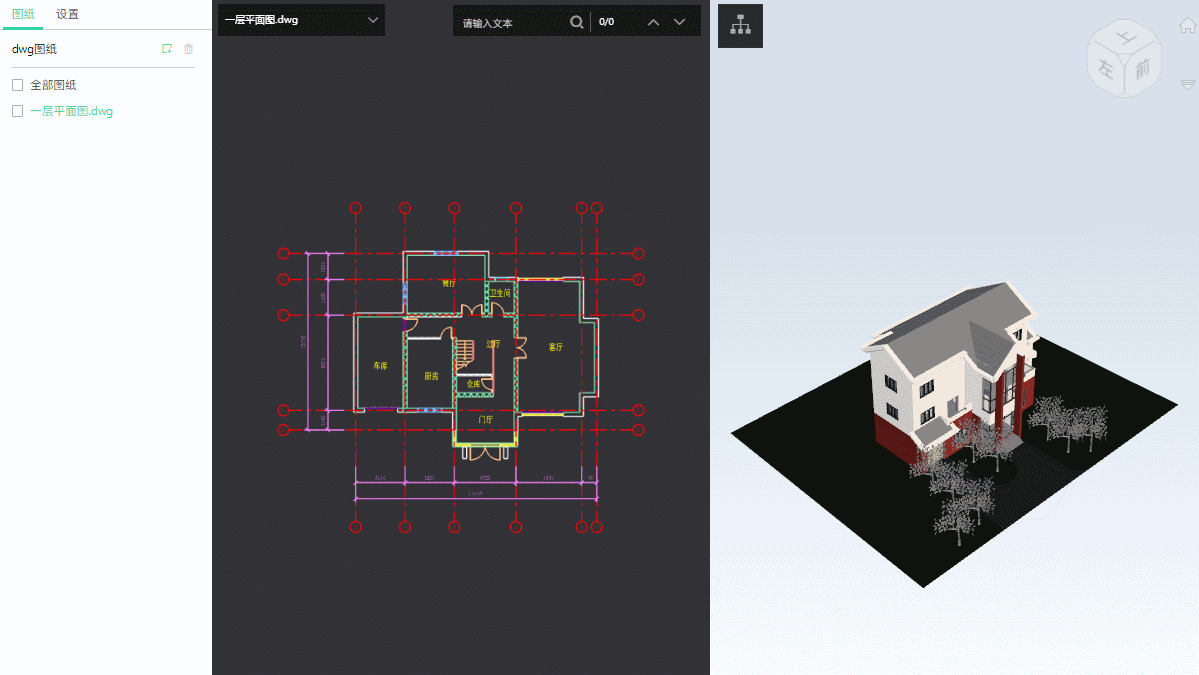Click the magnifier search icon
1199x675 pixels.
pos(577,22)
